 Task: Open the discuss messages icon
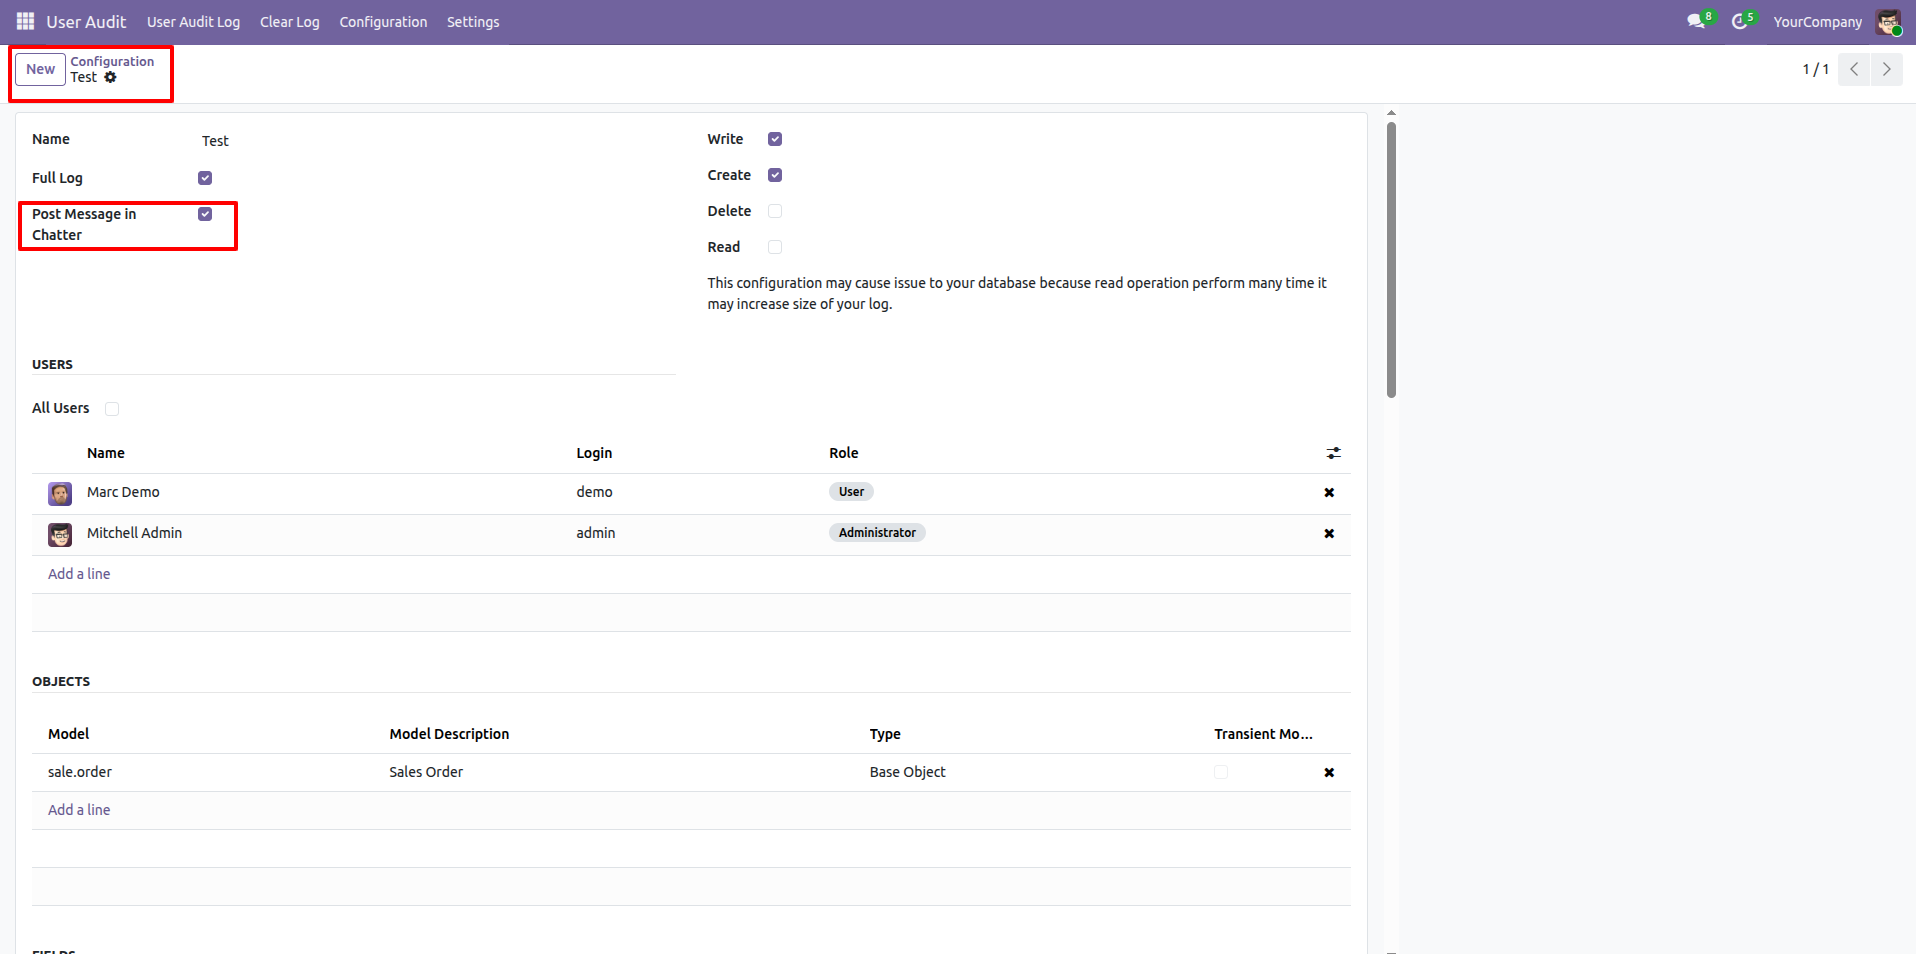[x=1696, y=21]
